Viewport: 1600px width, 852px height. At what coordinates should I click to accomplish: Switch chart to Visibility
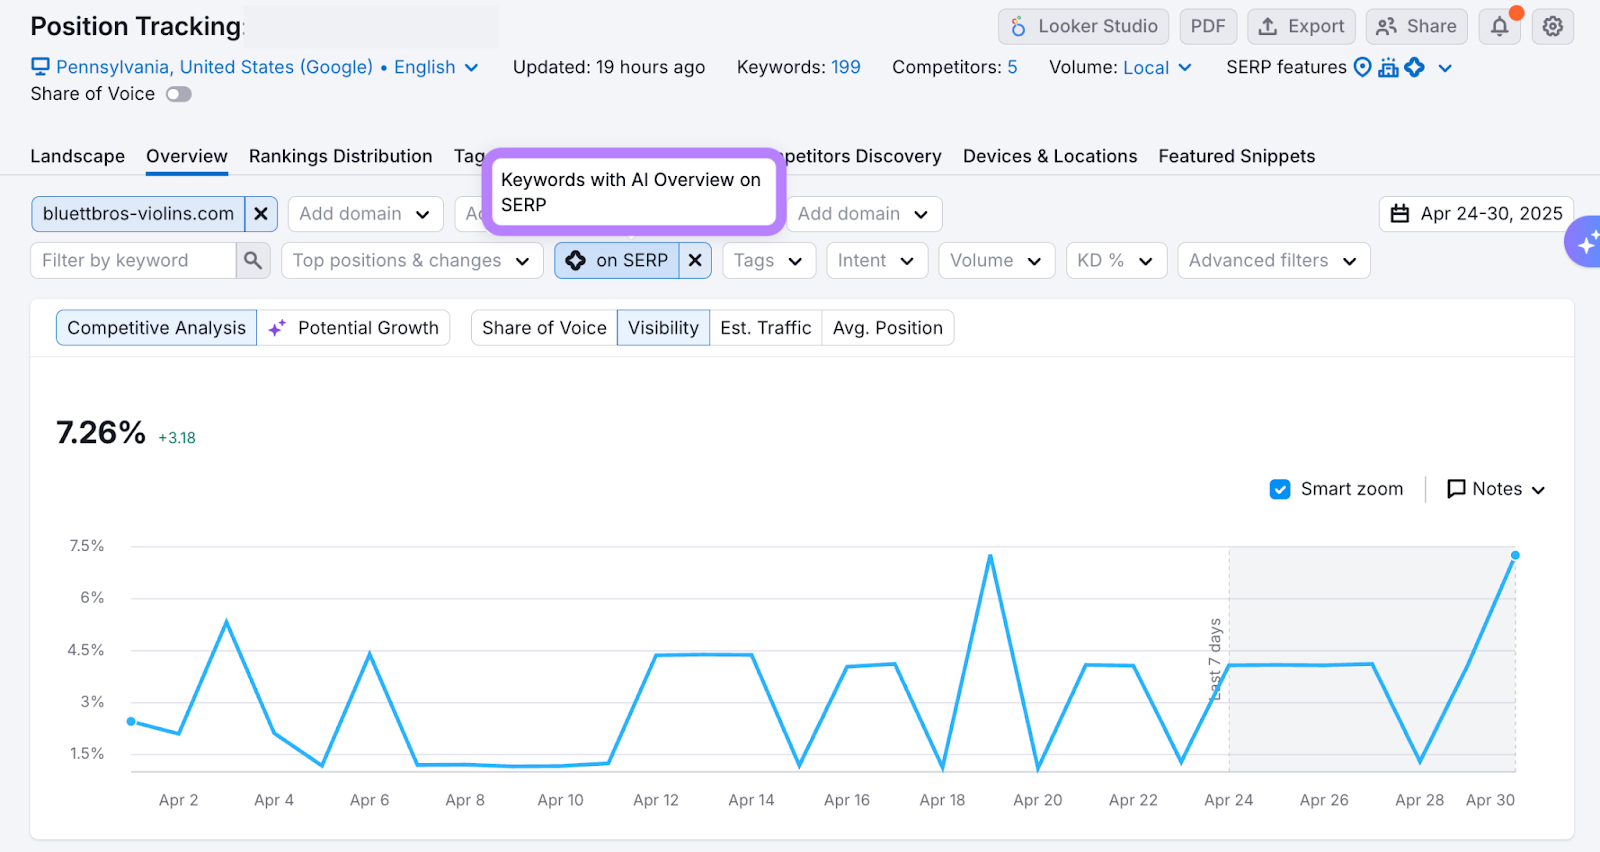pyautogui.click(x=663, y=328)
